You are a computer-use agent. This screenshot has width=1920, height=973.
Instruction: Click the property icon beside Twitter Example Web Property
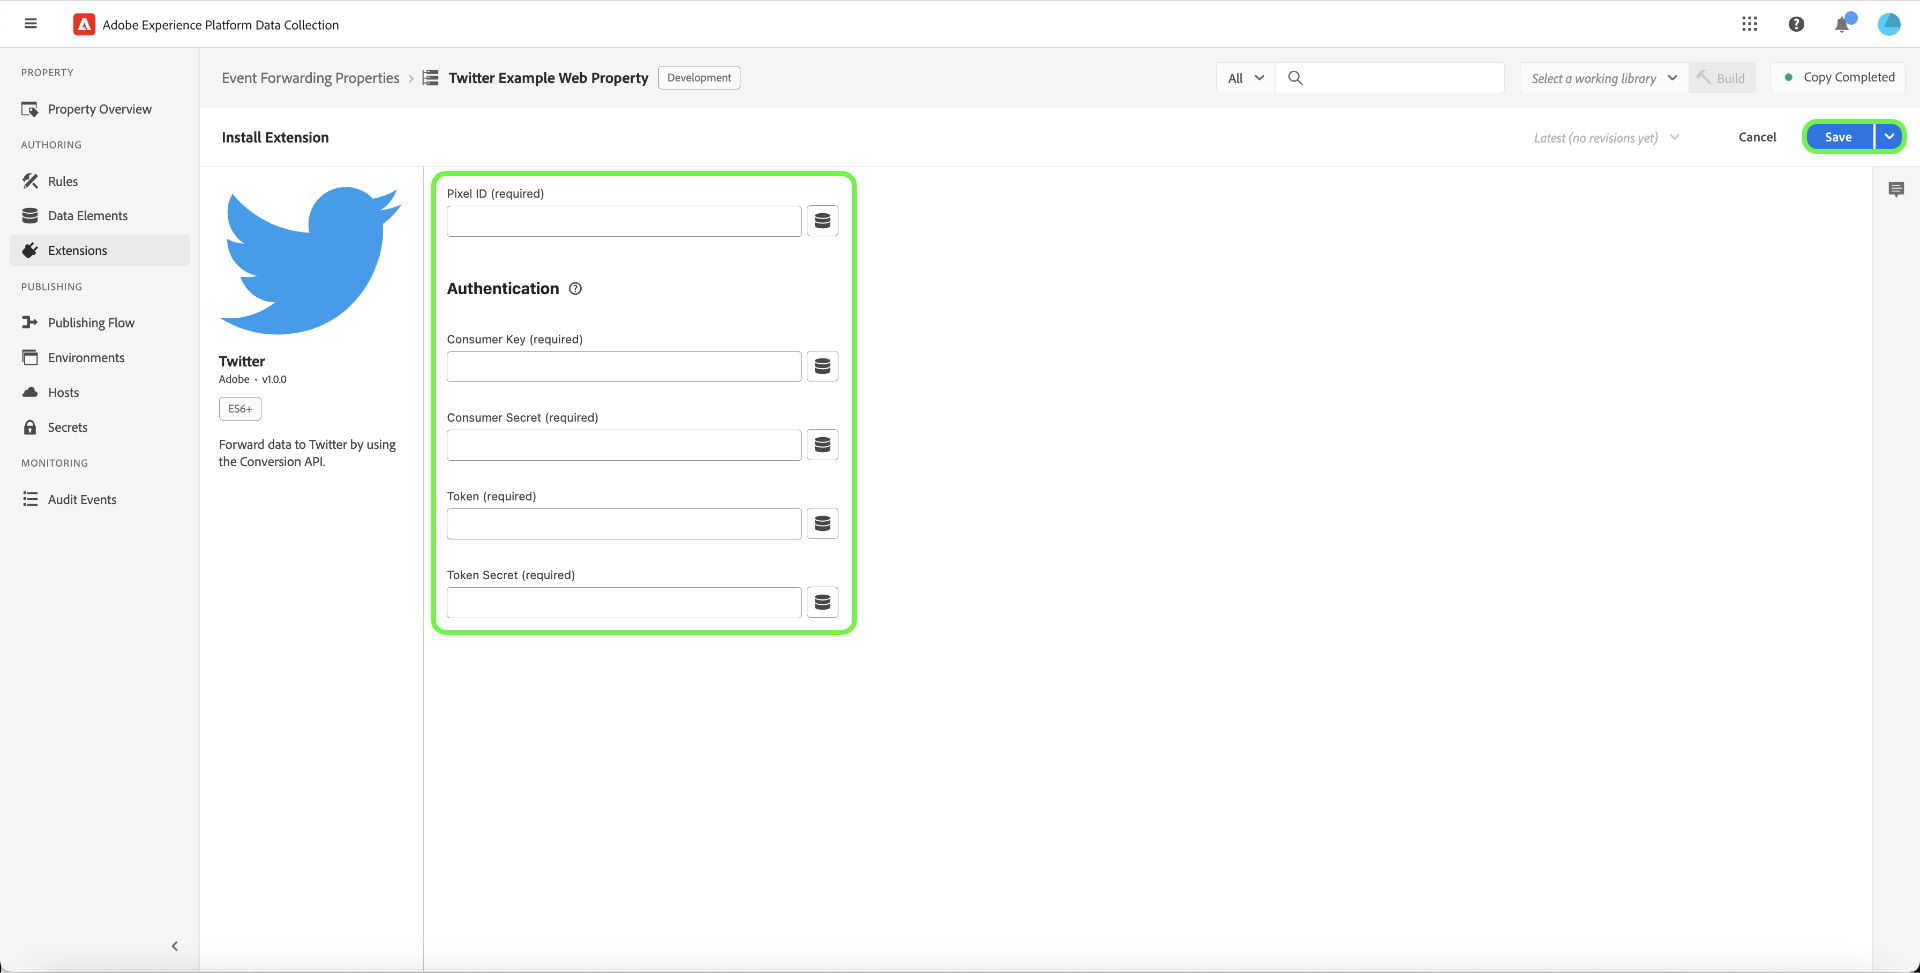[430, 78]
